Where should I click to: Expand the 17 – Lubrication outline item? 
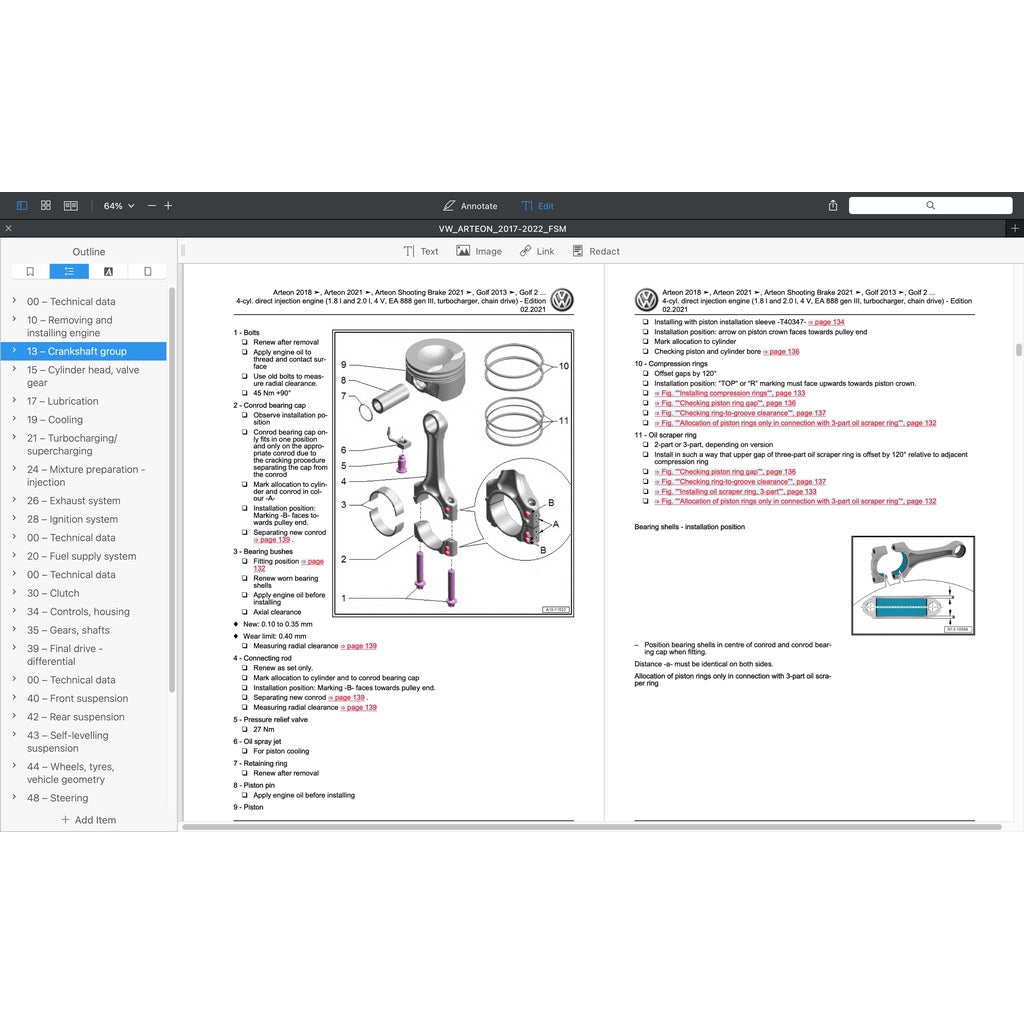tap(14, 401)
